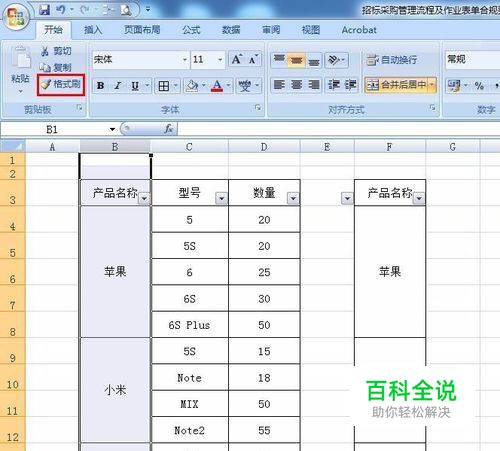Toggle 自动换行 wrap text

(x=392, y=60)
